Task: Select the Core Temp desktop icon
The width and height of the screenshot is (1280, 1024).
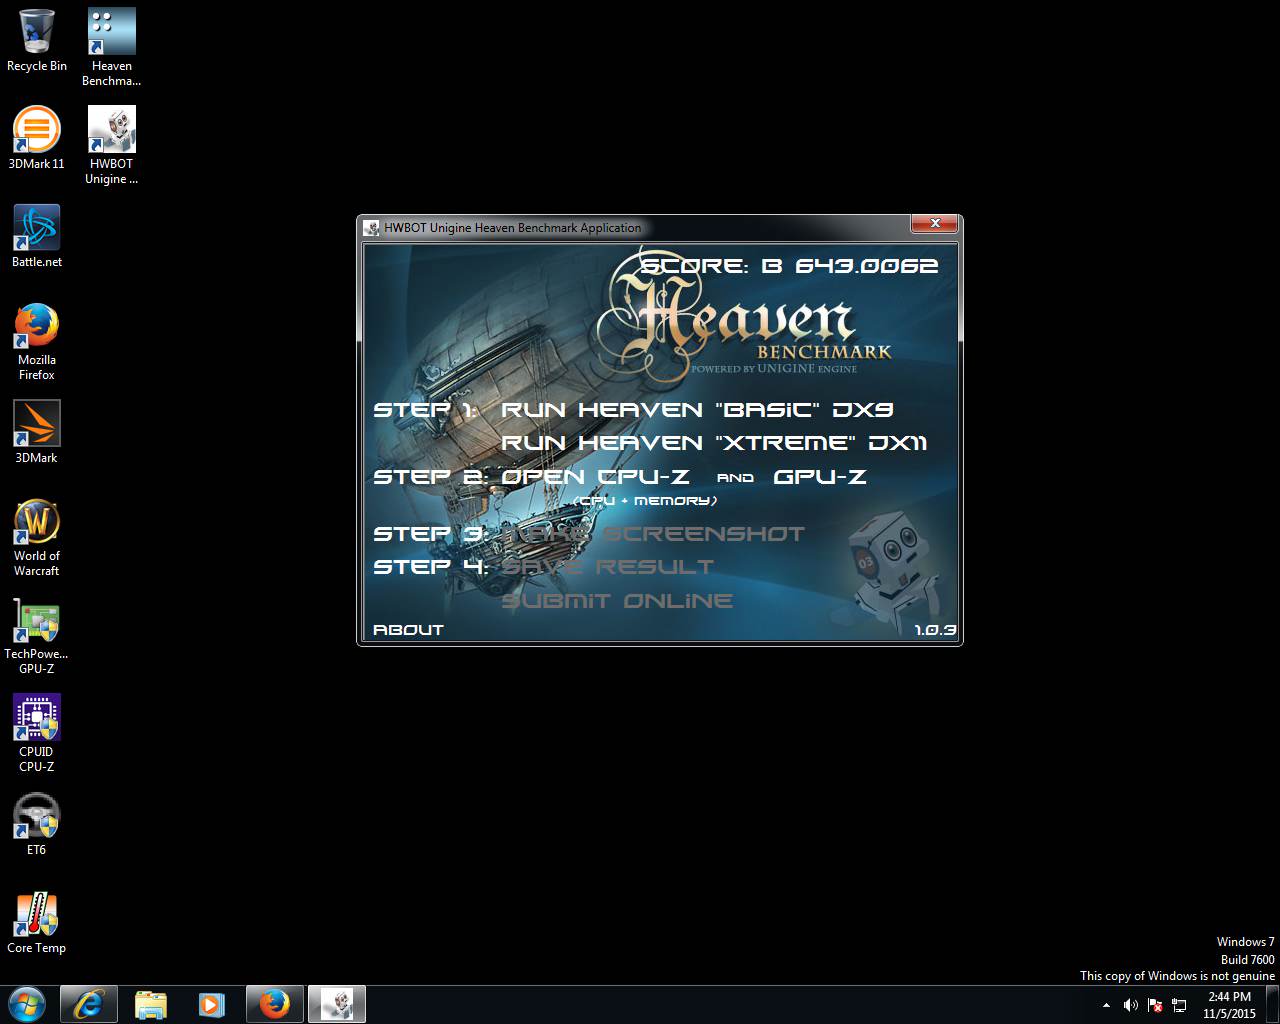Action: click(x=37, y=922)
